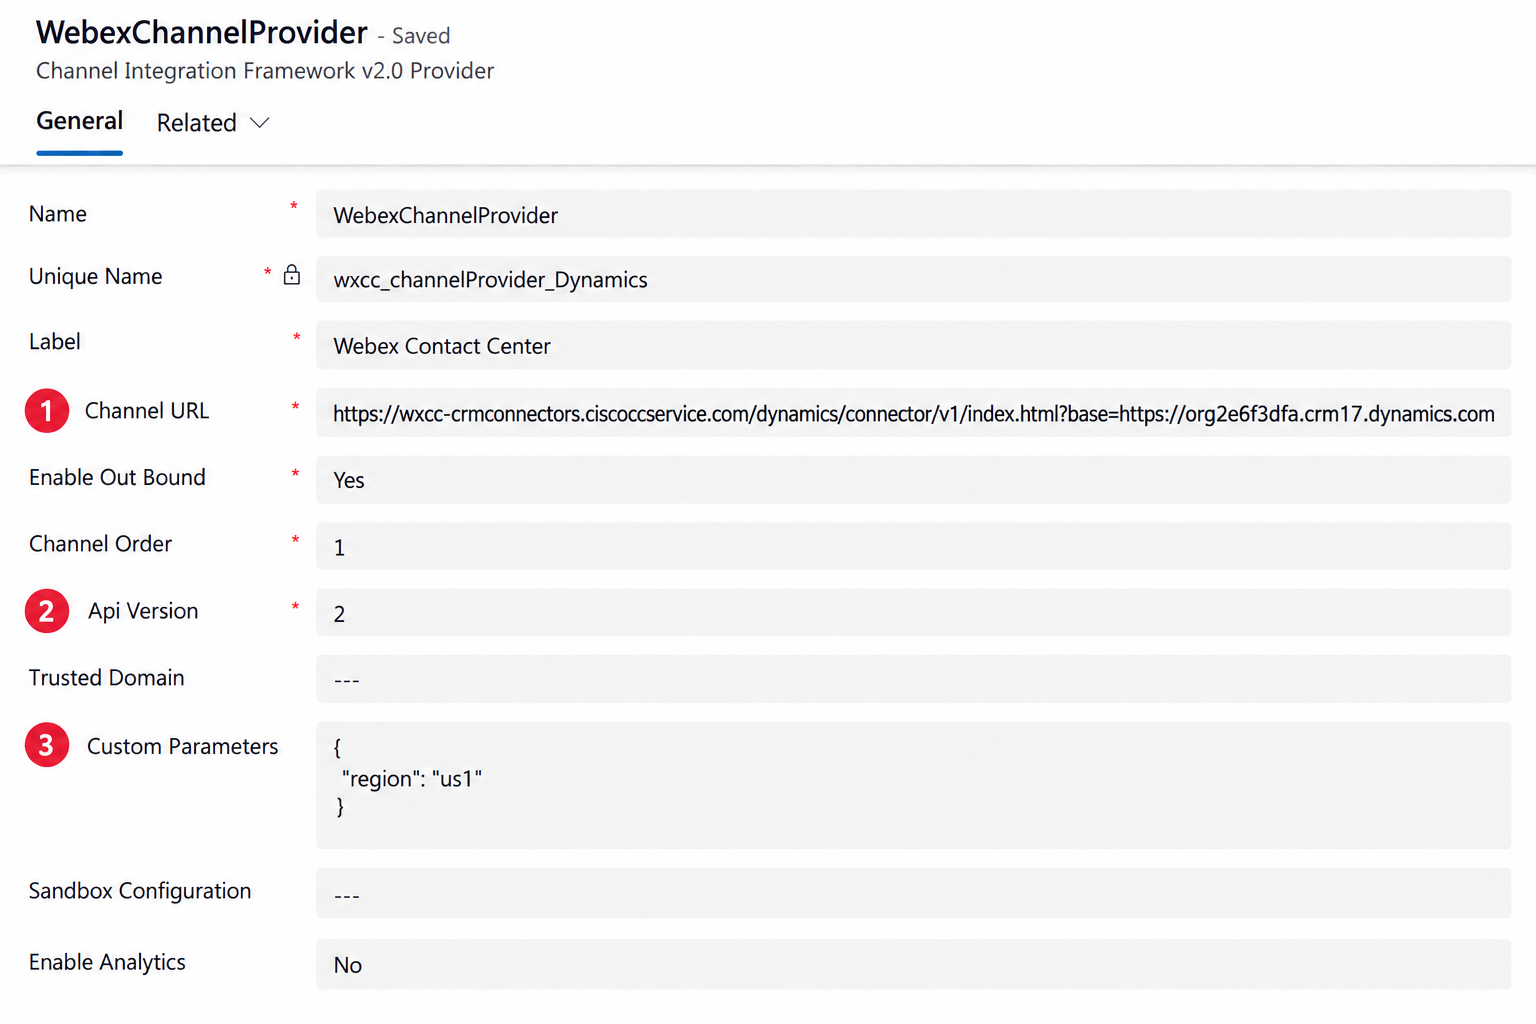
Task: Click the Channel URL field value
Action: pos(913,413)
